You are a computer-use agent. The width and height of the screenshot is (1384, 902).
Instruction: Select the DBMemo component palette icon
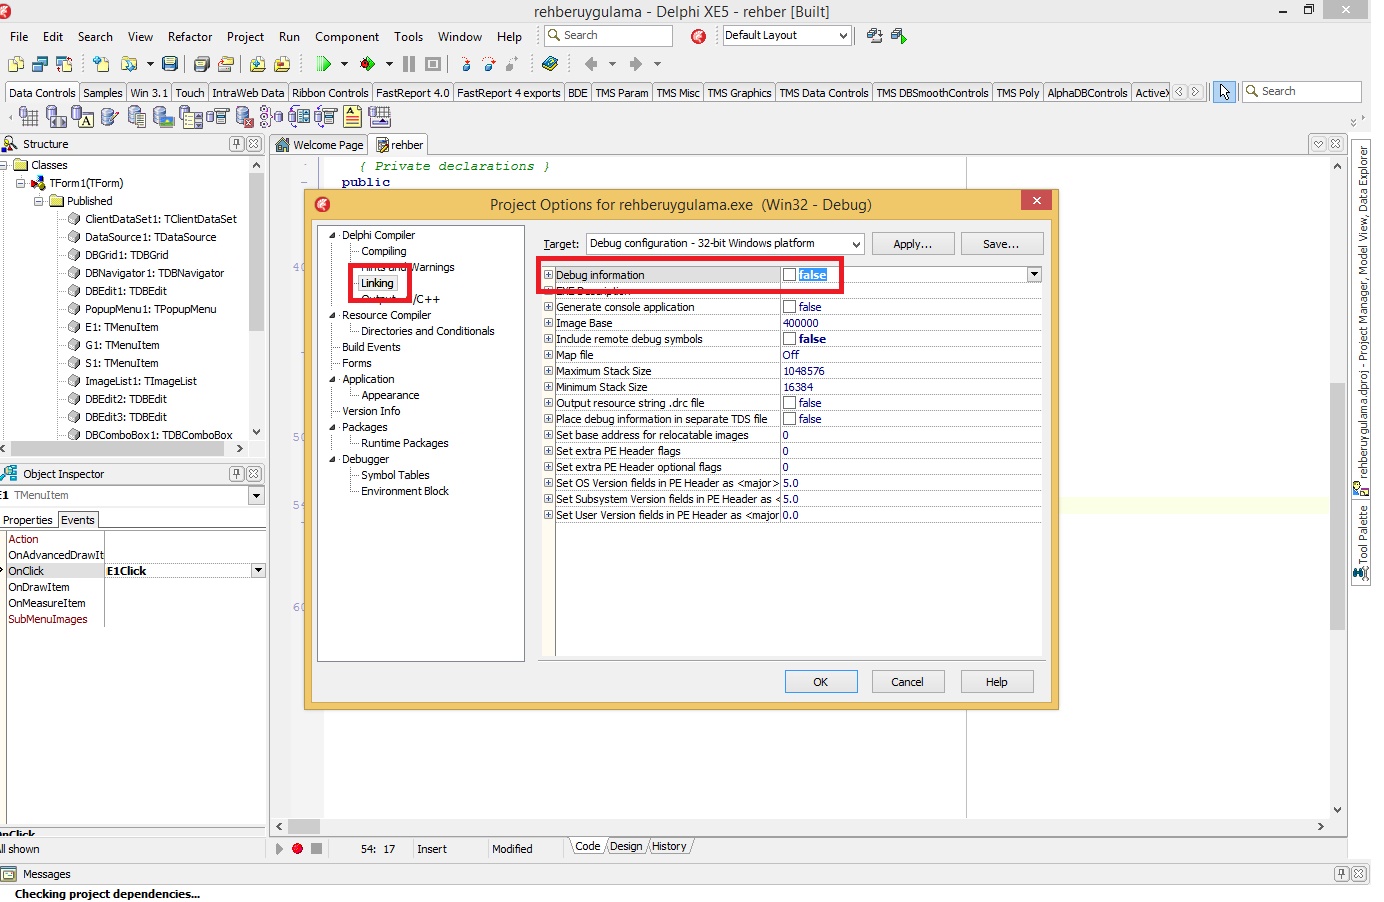(137, 117)
